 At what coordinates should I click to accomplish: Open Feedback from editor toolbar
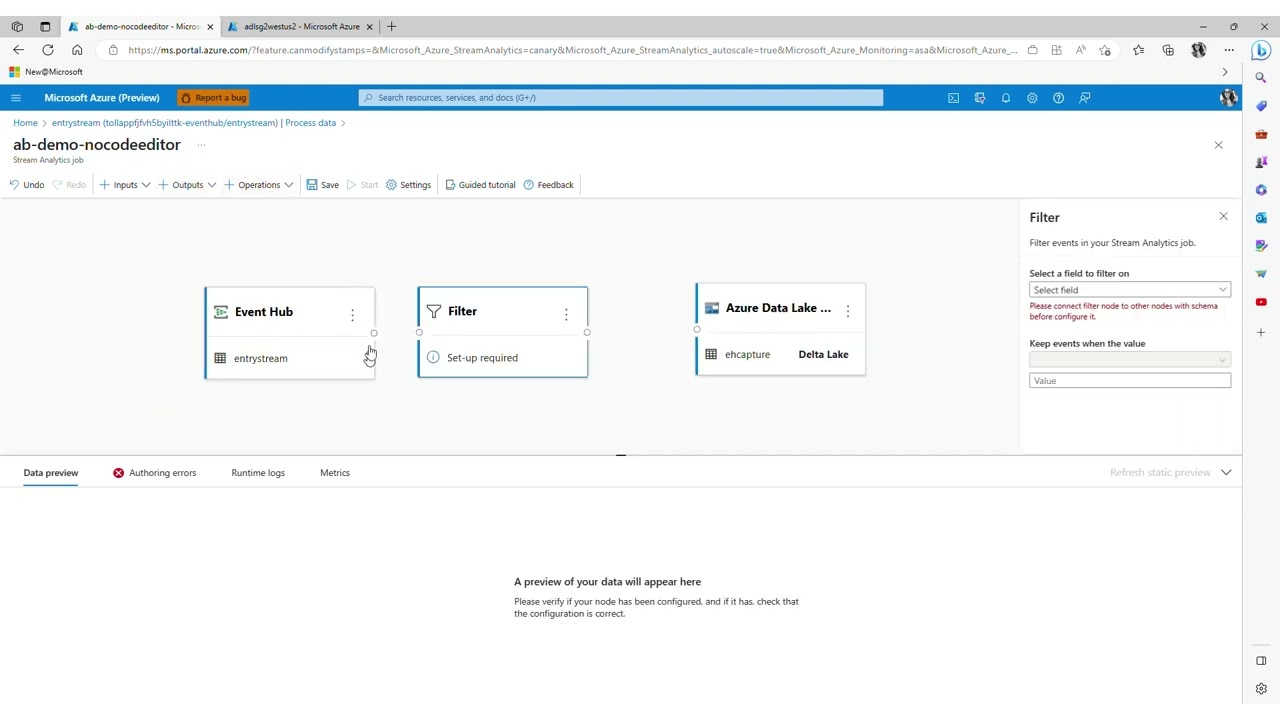tap(549, 185)
